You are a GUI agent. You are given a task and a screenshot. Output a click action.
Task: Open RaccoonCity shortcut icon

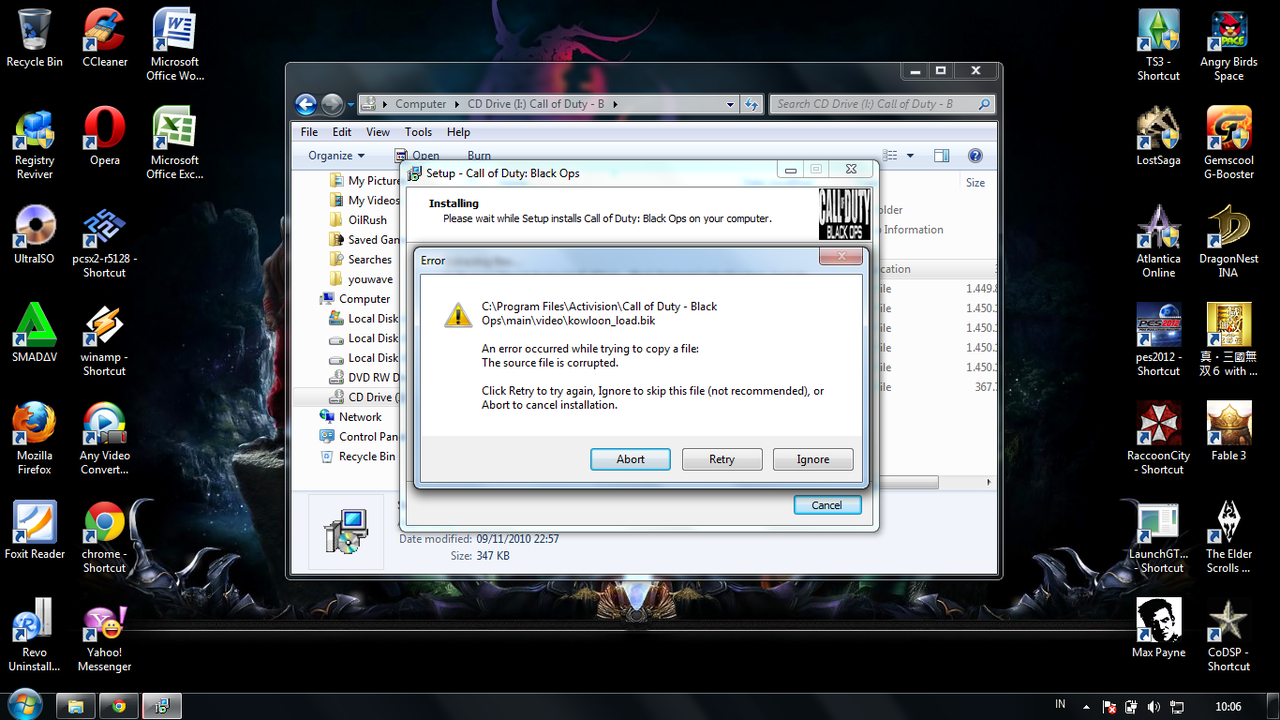[1158, 438]
